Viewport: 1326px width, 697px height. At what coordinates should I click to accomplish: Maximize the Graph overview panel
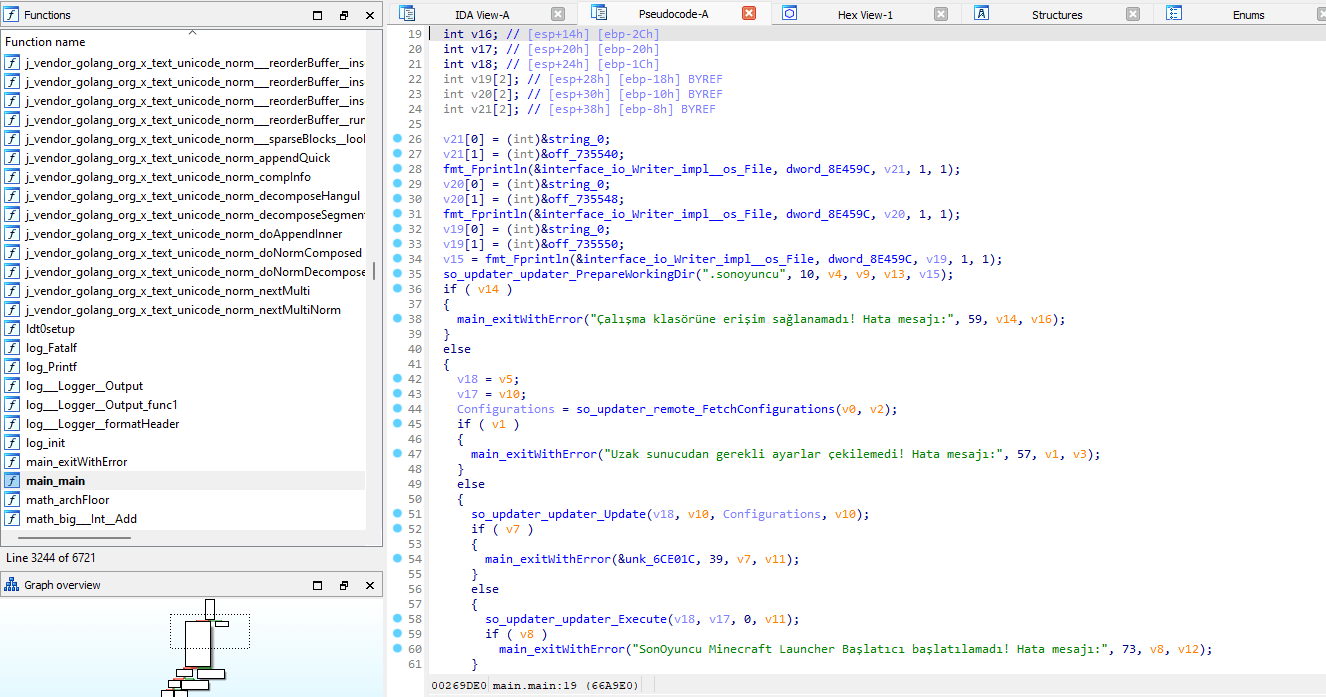318,585
